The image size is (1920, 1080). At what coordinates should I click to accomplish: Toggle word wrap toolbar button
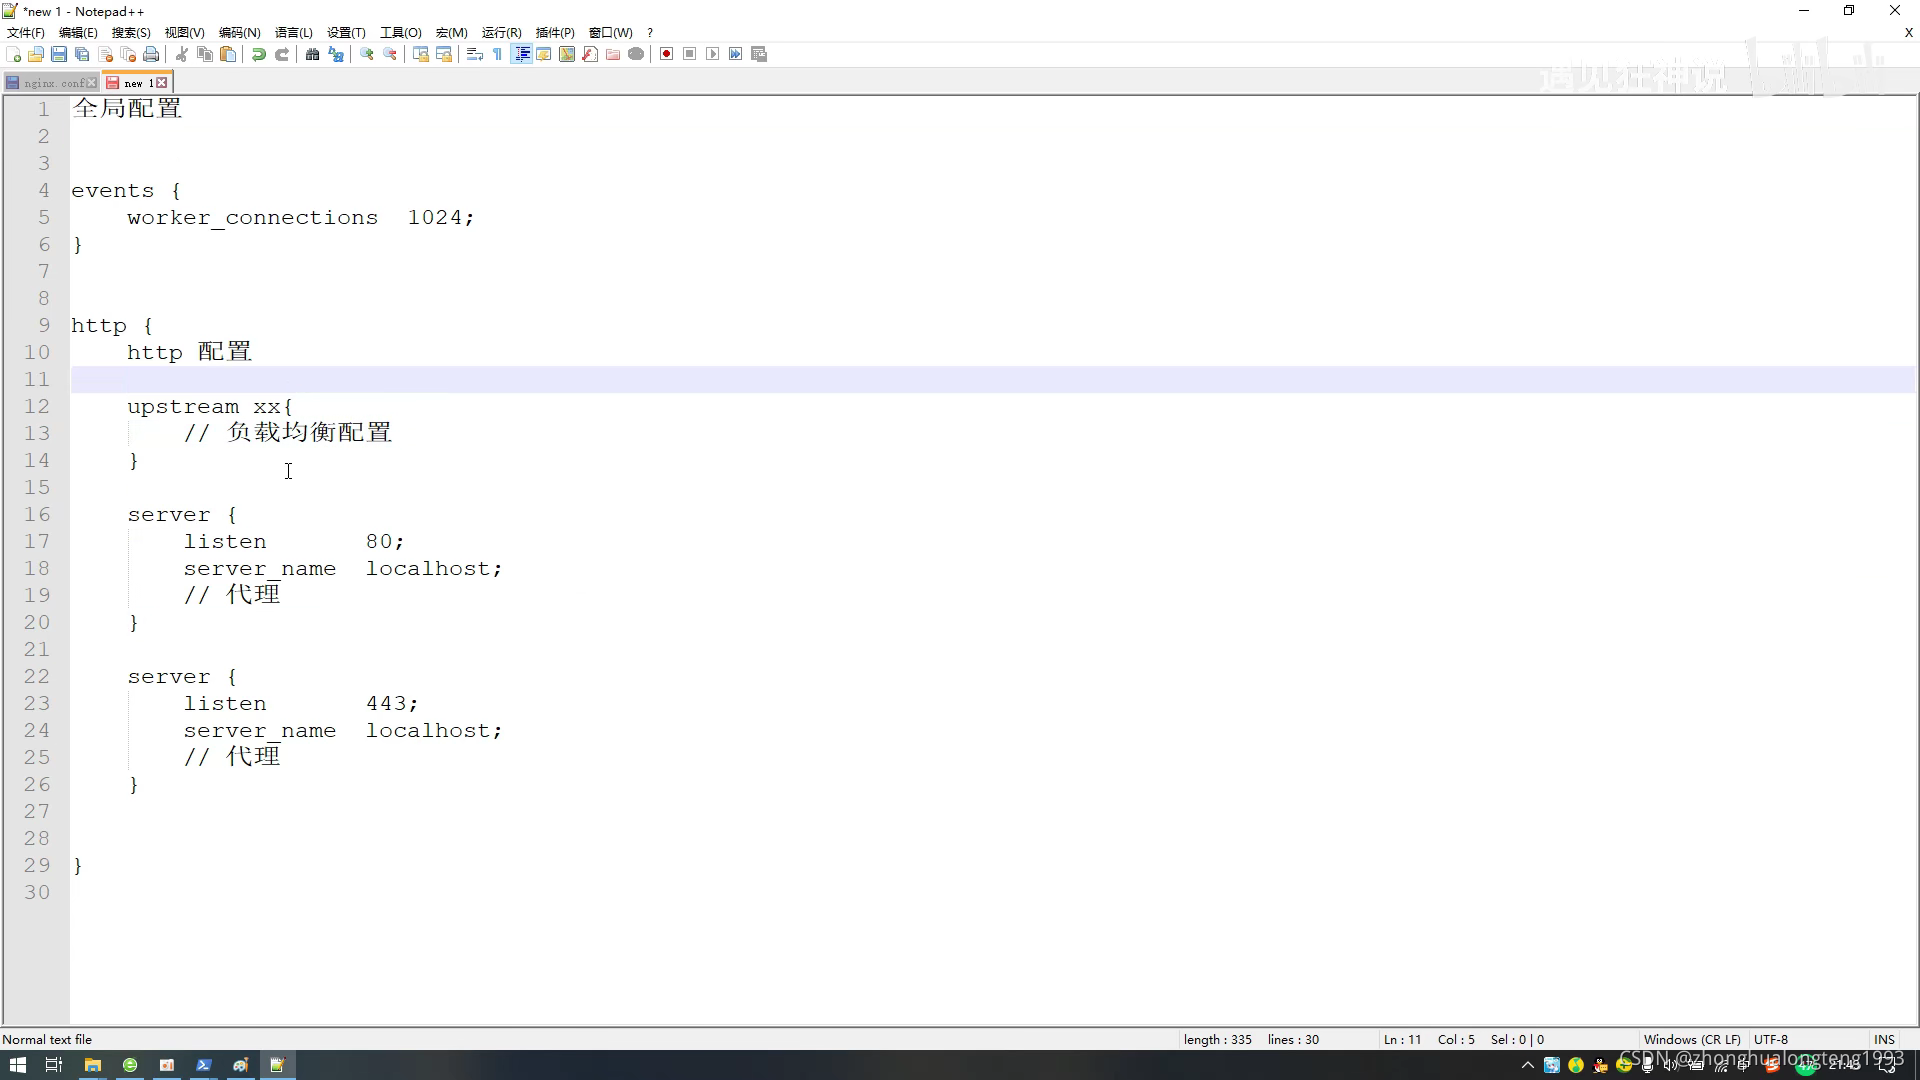pyautogui.click(x=475, y=54)
